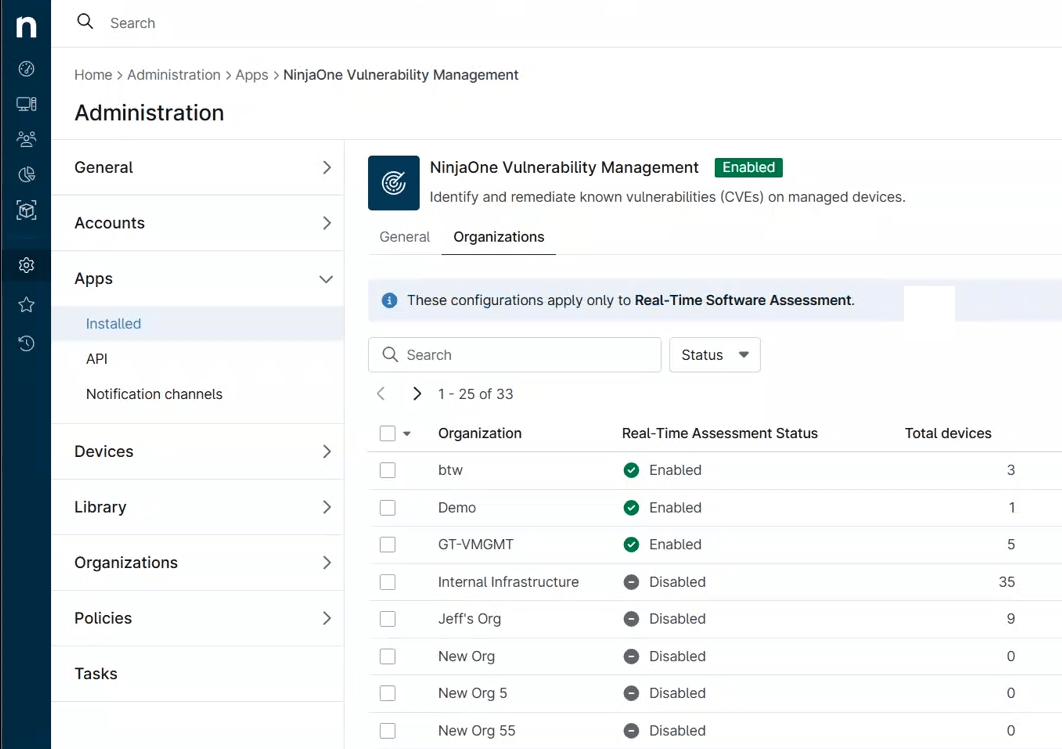Expand the Organizations sidebar section
This screenshot has height=749, width=1062.
(x=198, y=562)
